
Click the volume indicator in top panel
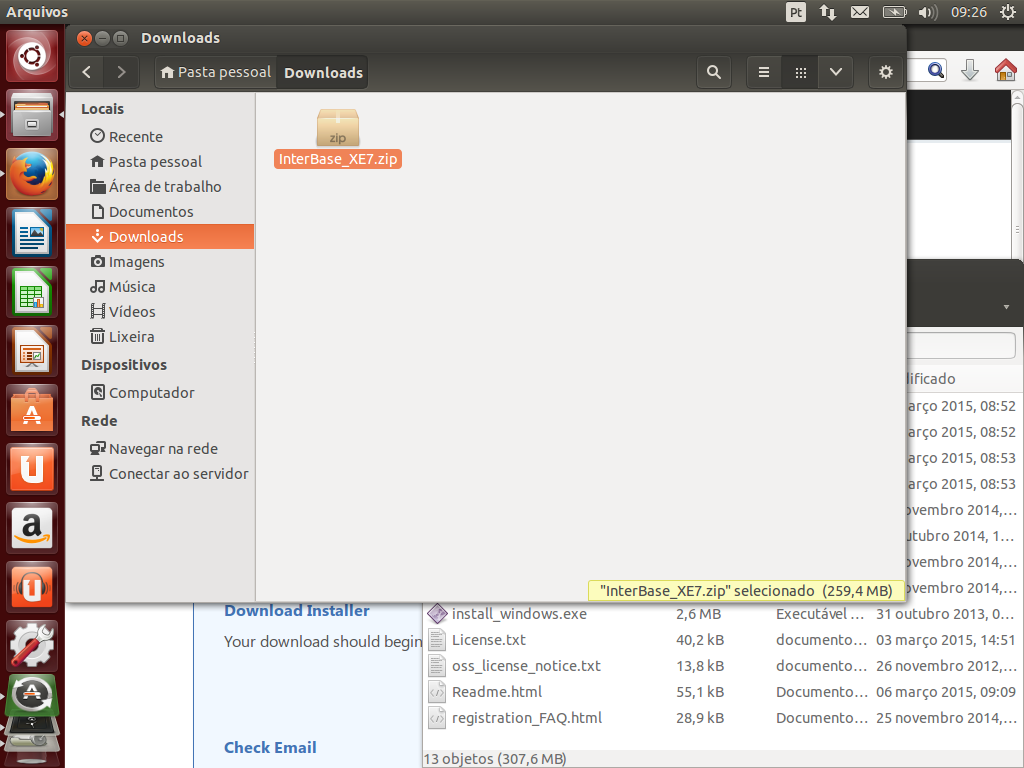click(927, 12)
